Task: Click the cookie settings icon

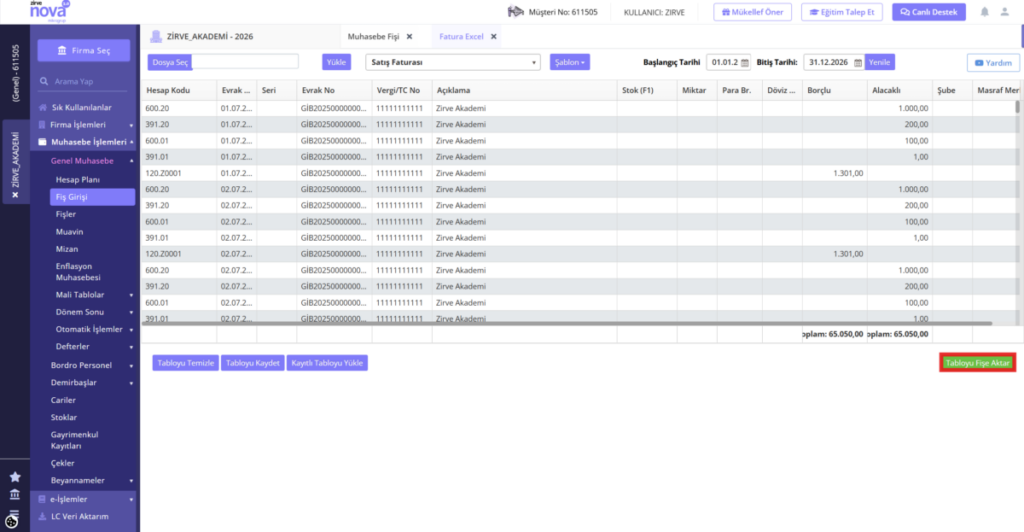Action: pyautogui.click(x=11, y=522)
